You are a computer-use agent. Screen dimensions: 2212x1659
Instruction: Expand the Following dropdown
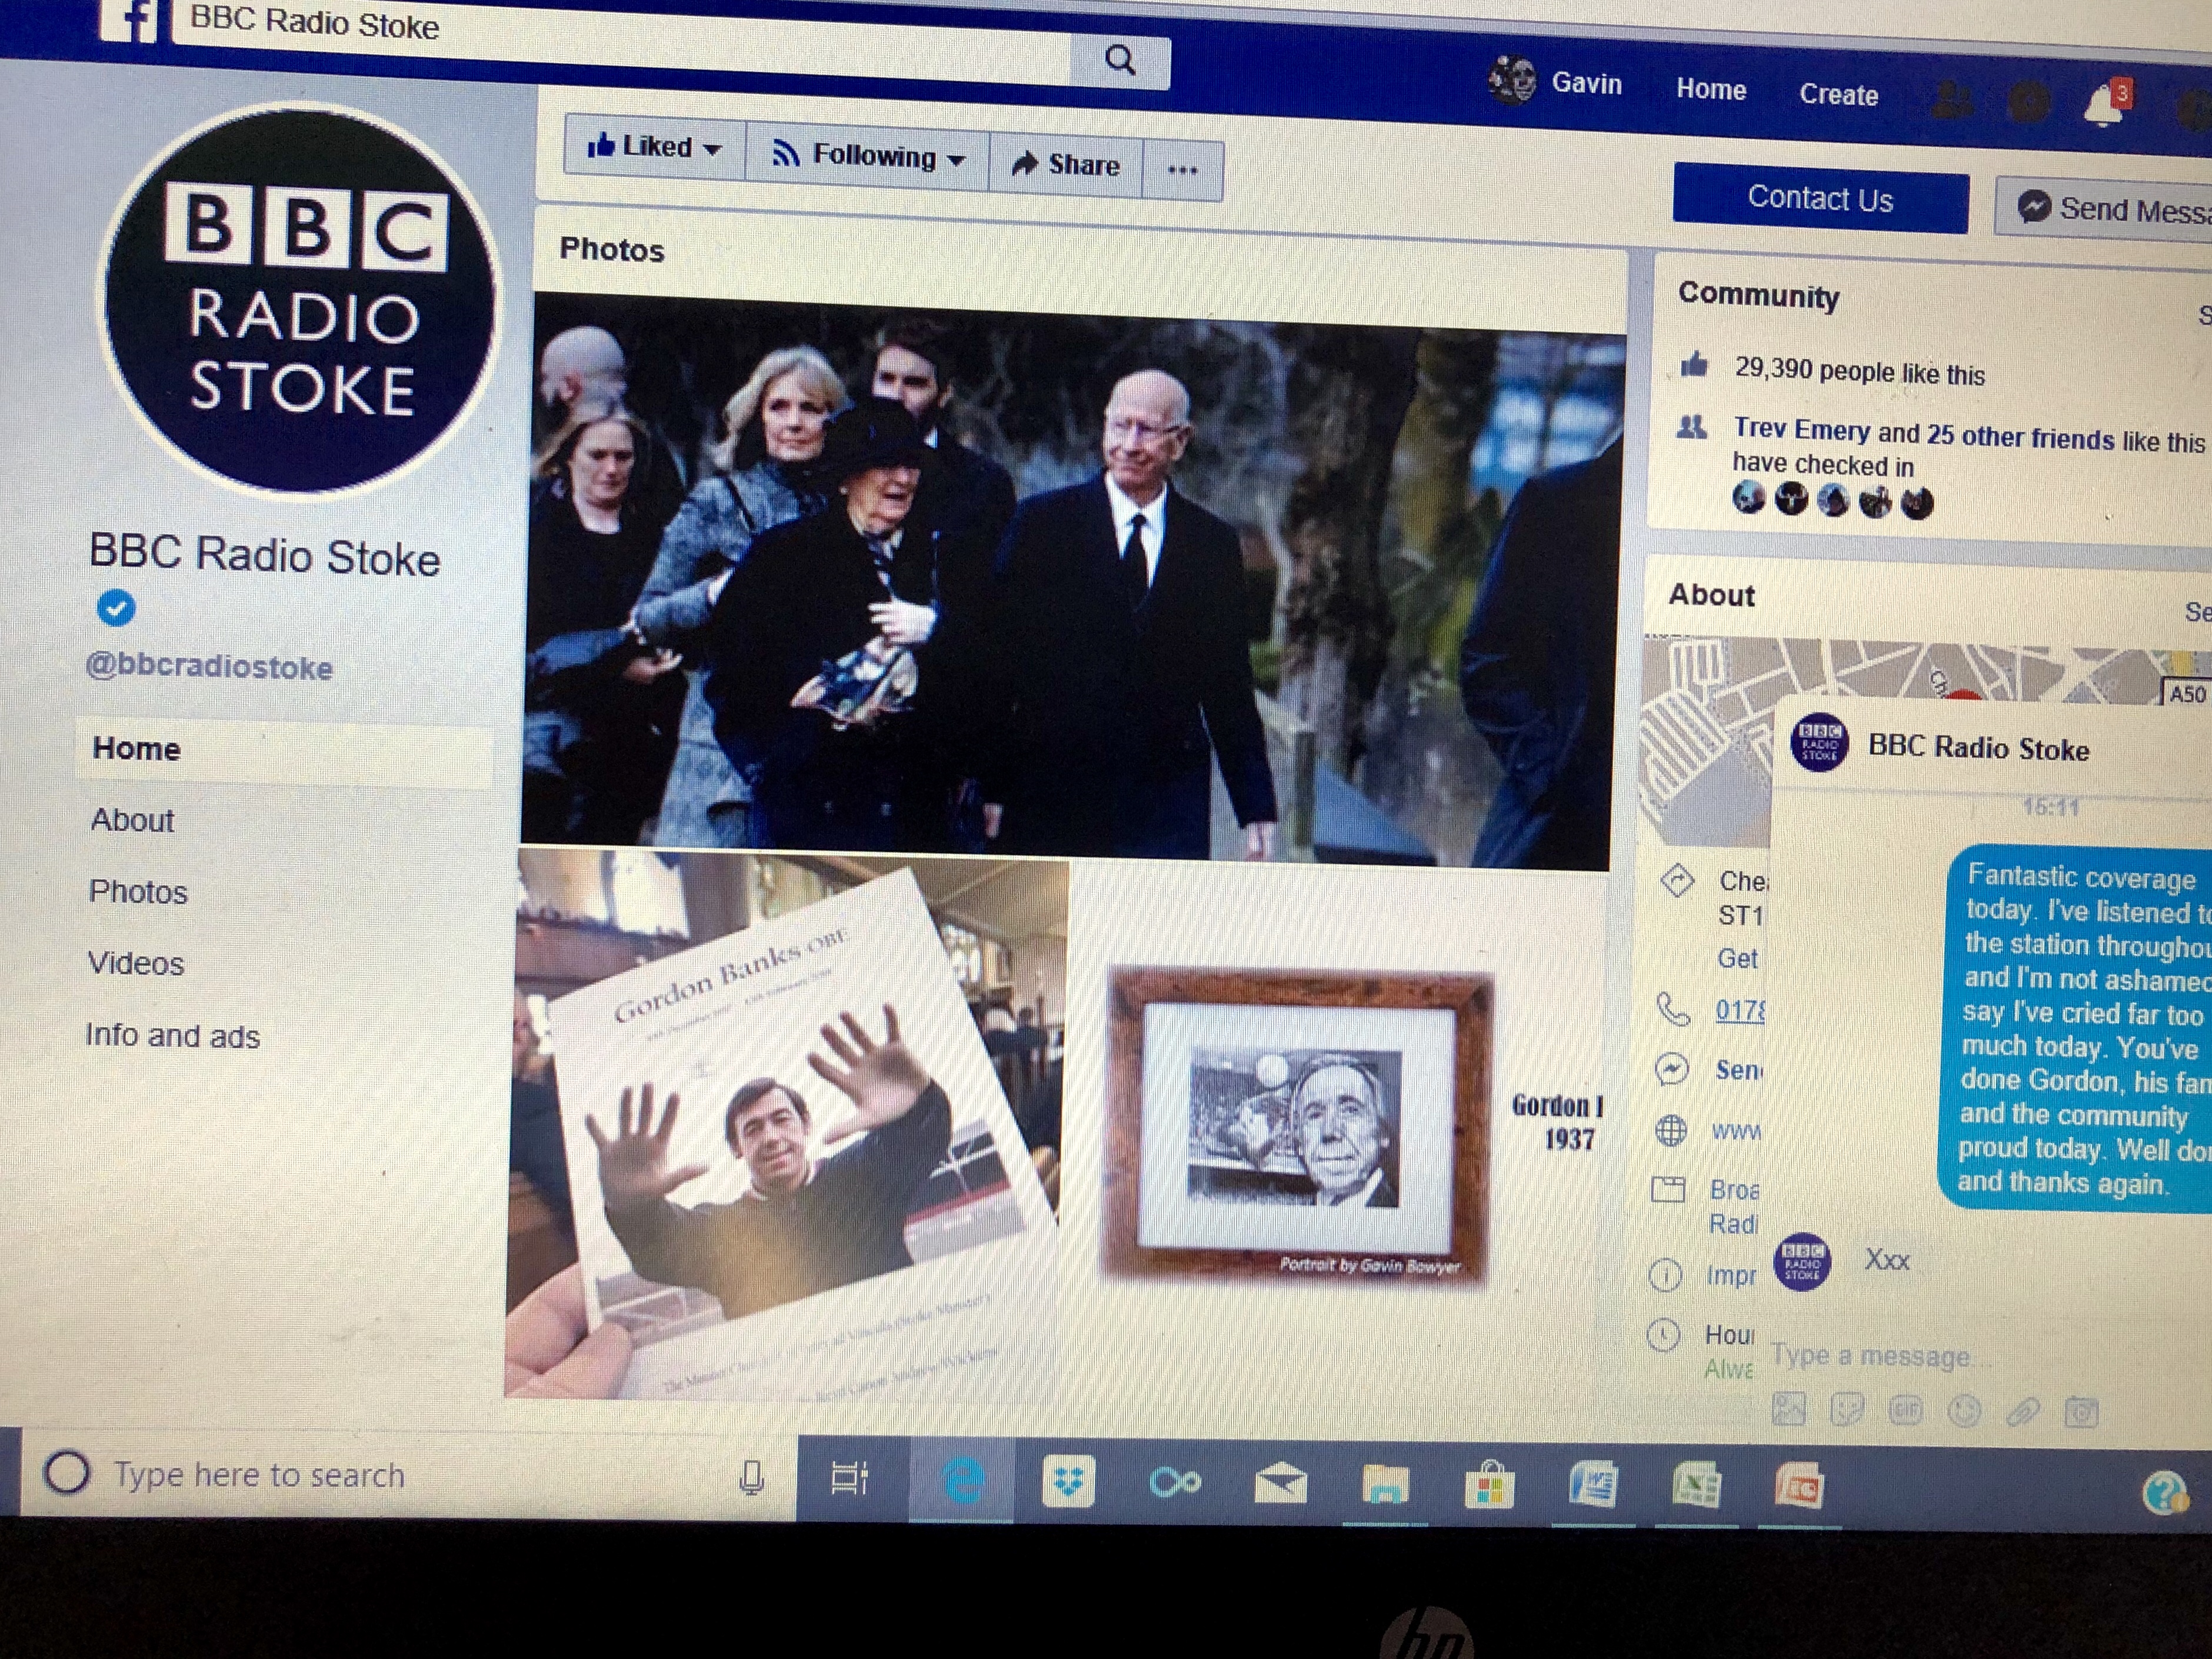(x=956, y=160)
